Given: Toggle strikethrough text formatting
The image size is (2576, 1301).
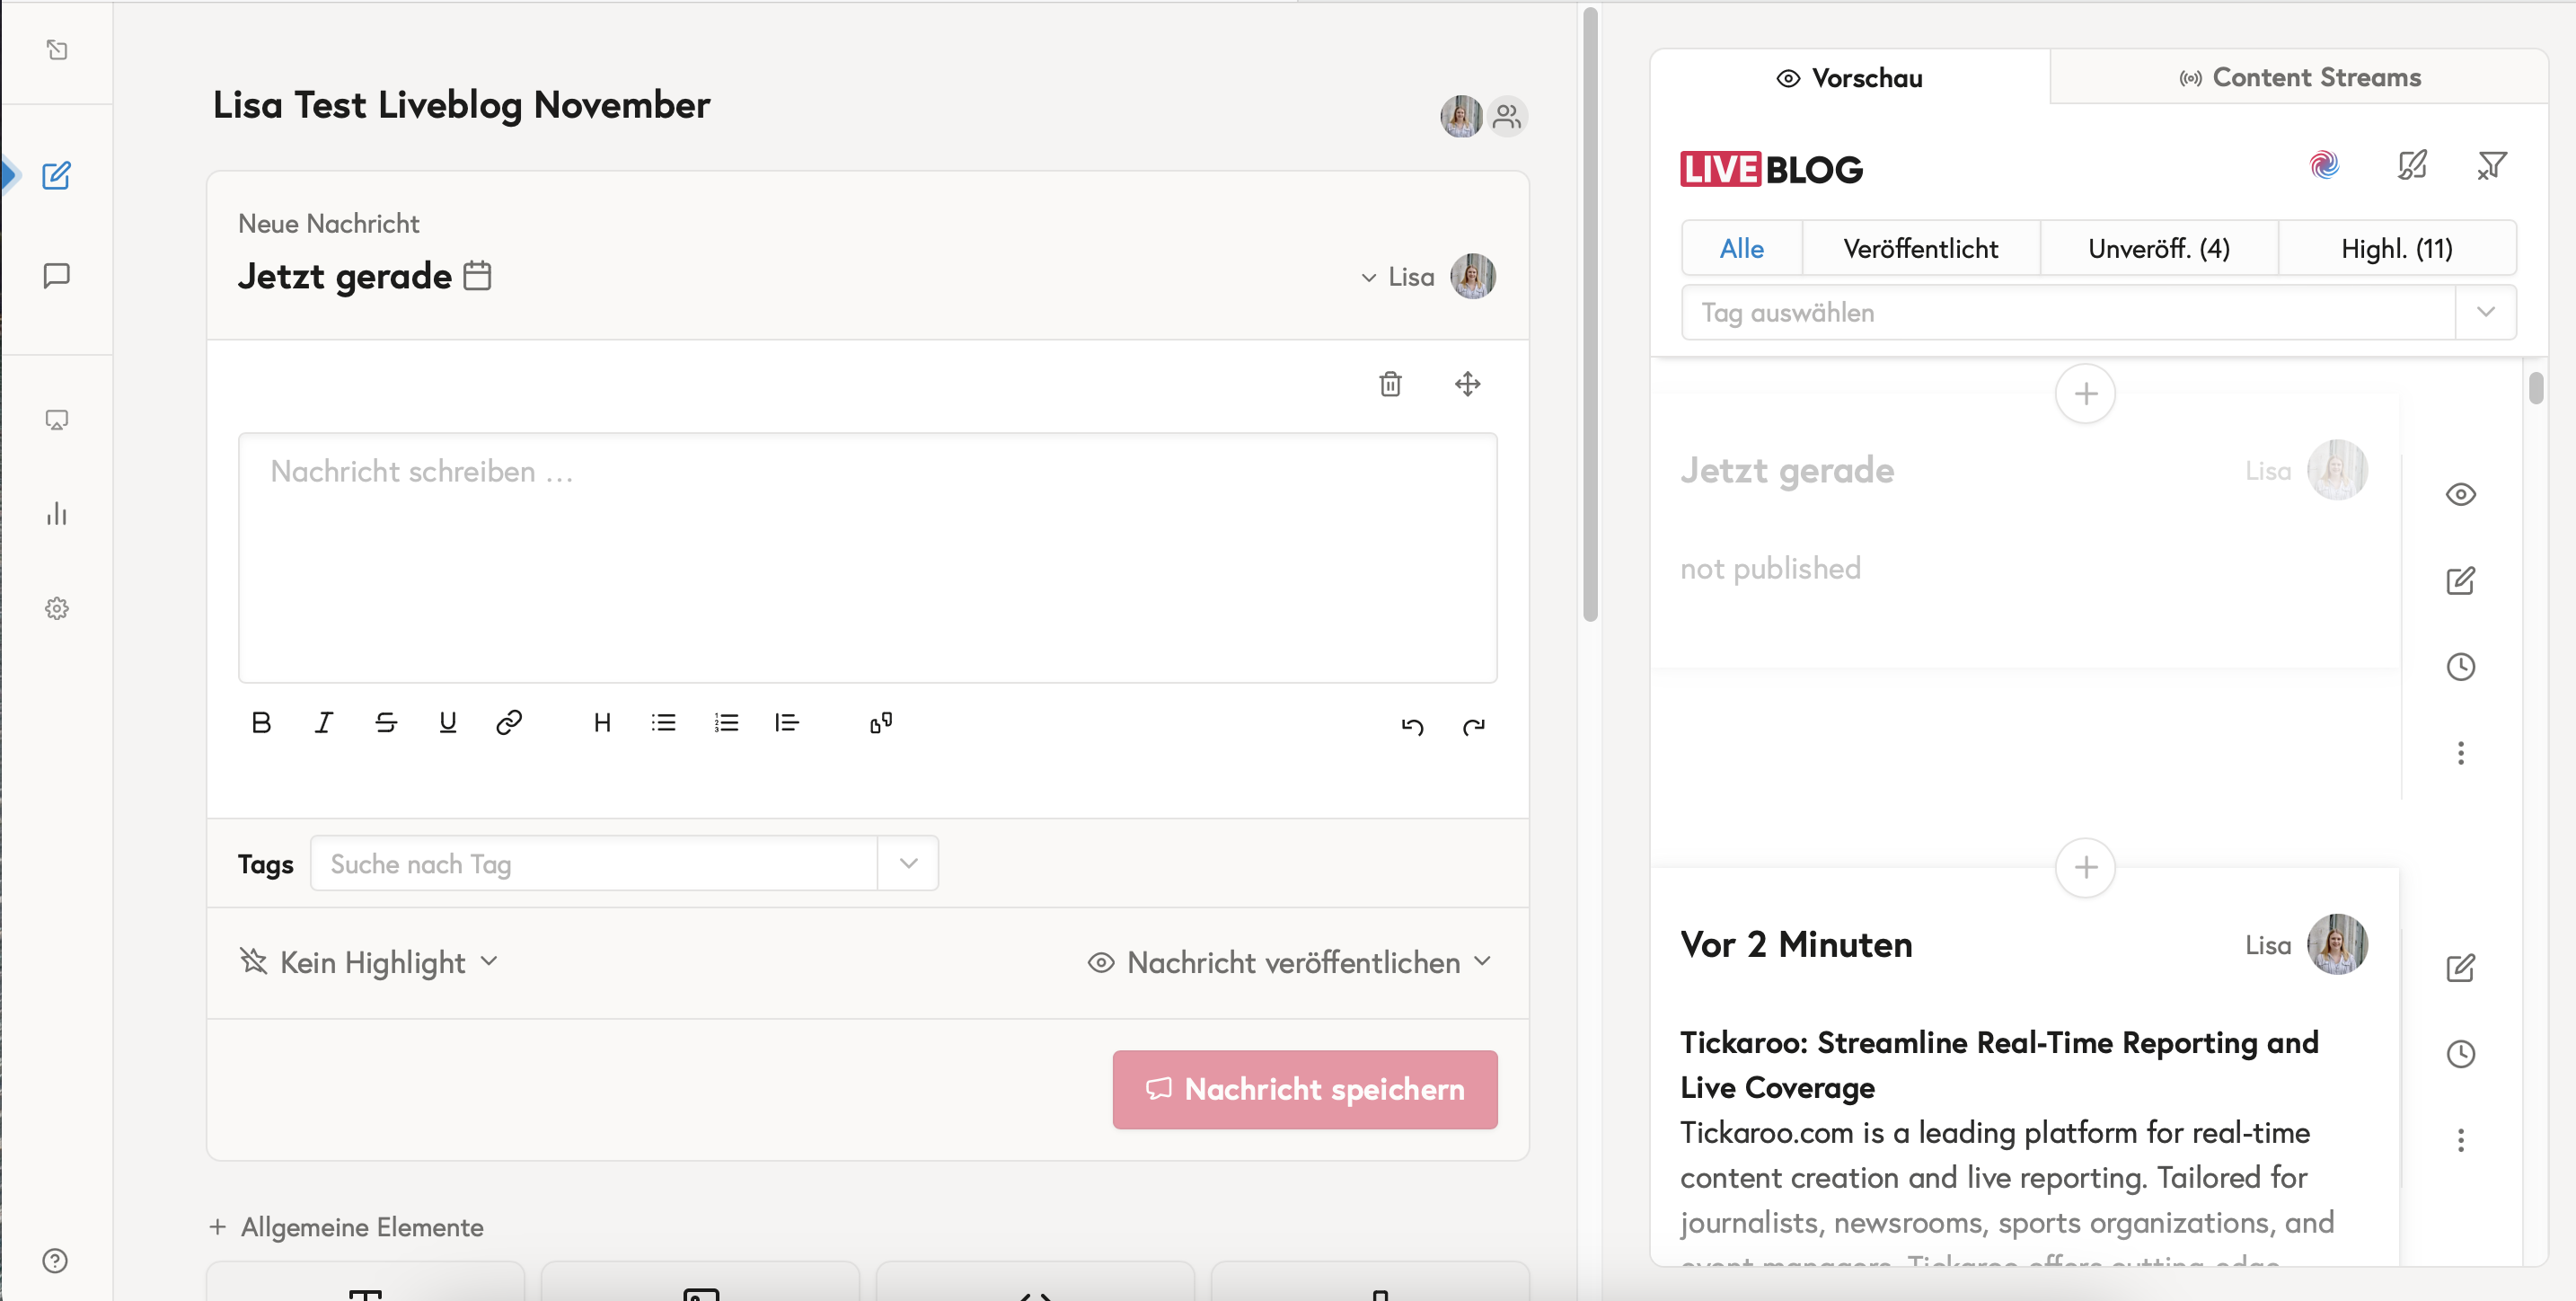Looking at the screenshot, I should click(x=386, y=723).
